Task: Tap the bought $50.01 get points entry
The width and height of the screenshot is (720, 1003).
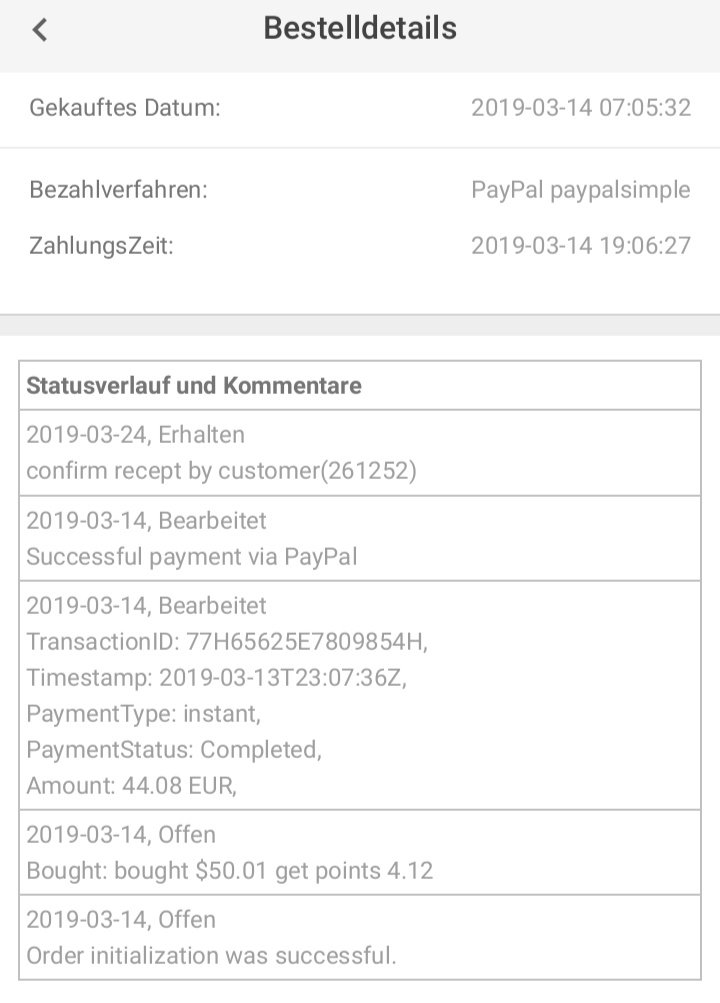Action: pyautogui.click(x=229, y=871)
